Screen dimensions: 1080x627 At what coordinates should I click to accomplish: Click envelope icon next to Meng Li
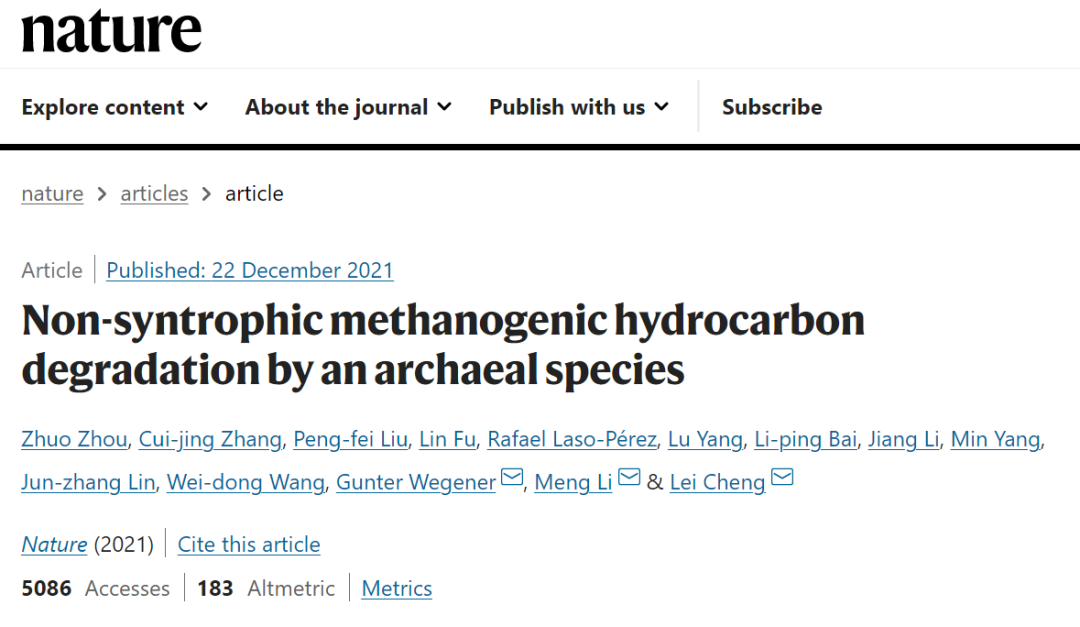[x=629, y=479]
